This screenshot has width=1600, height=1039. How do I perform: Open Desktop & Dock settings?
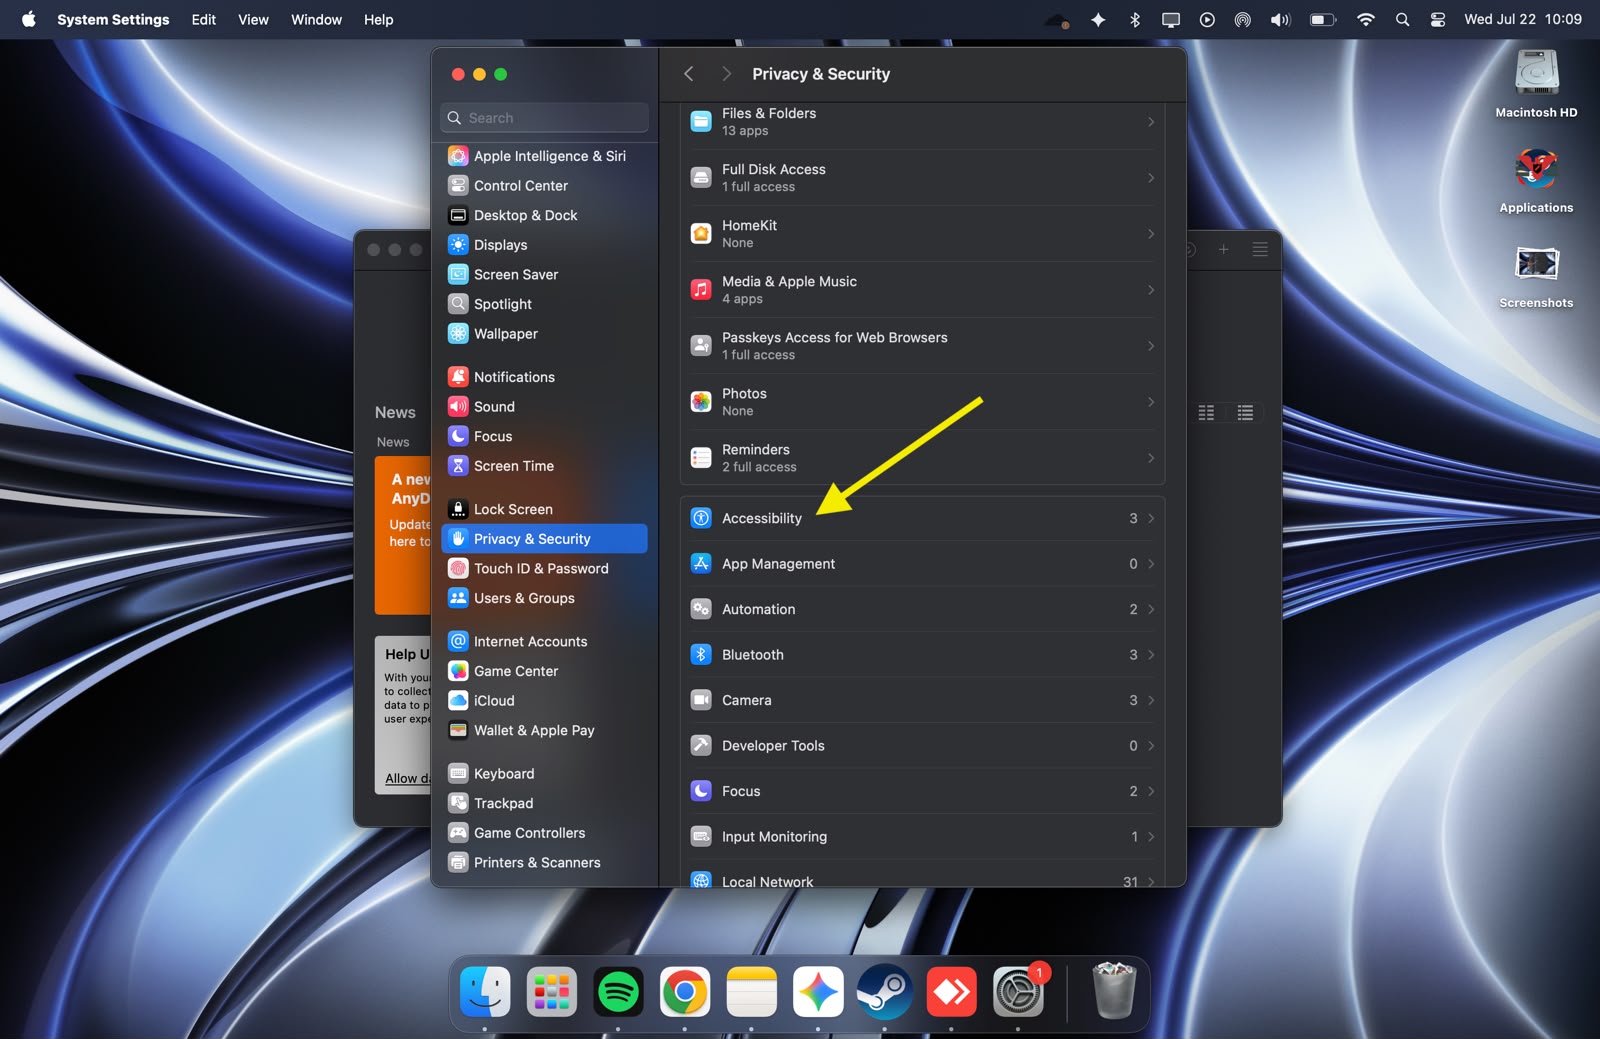coord(544,216)
